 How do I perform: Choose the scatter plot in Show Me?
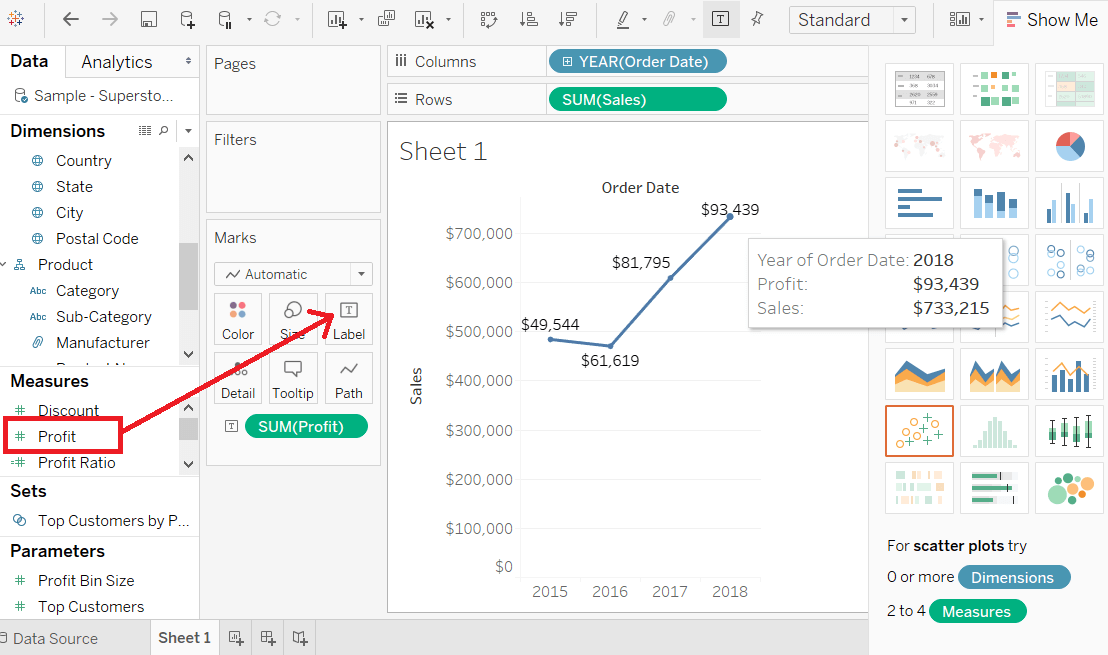pyautogui.click(x=919, y=431)
